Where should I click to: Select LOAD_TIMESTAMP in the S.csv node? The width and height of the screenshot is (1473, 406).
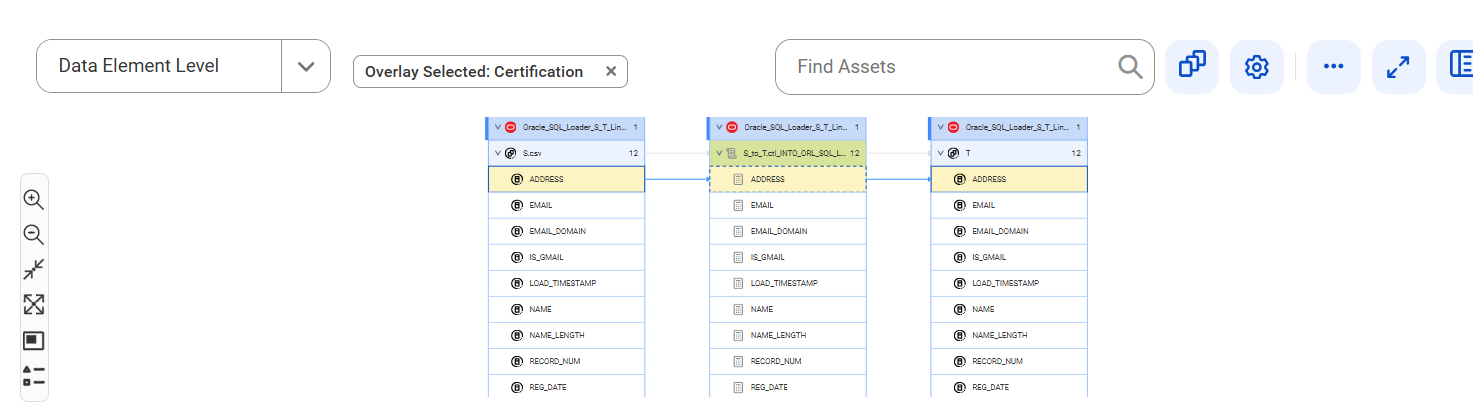(566, 283)
